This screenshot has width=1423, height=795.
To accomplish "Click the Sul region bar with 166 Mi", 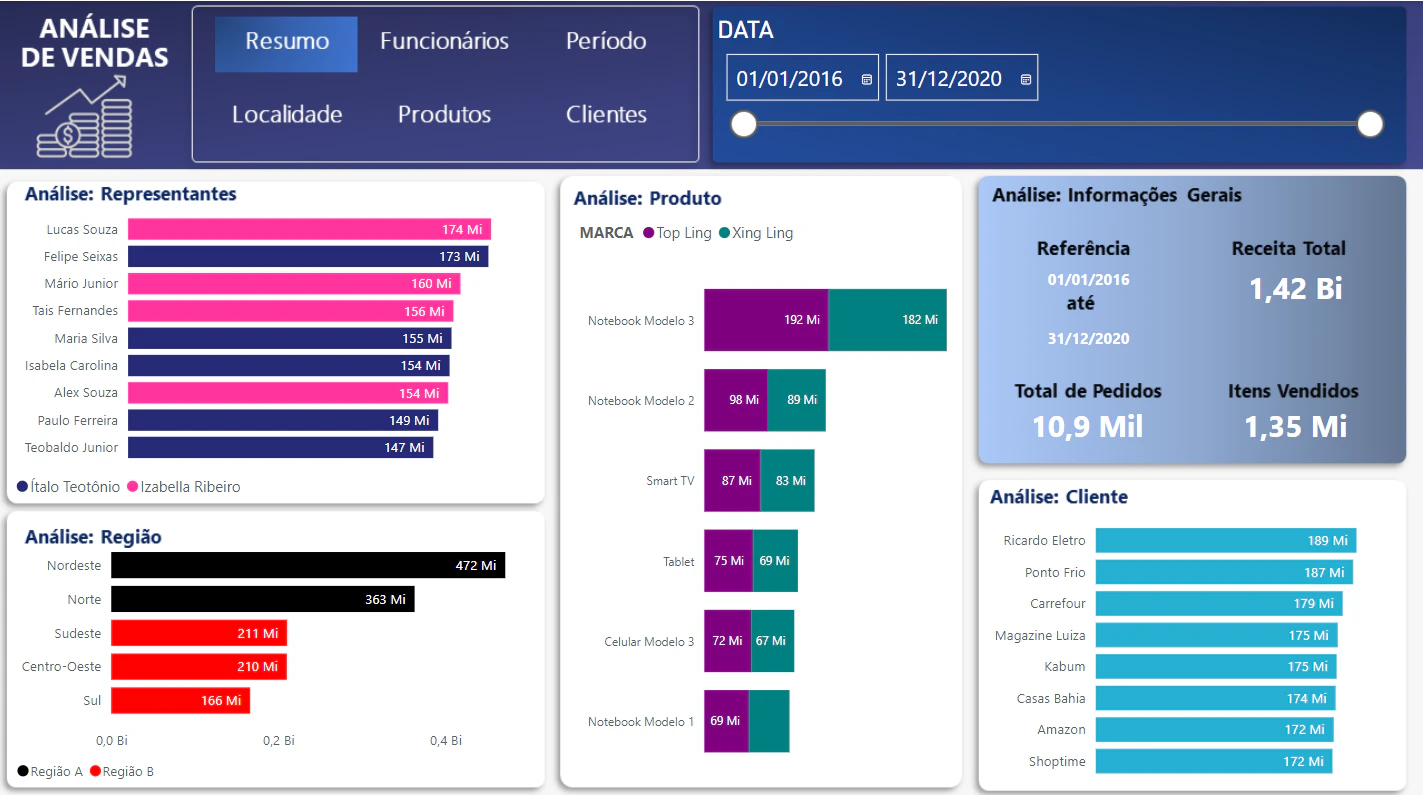I will pyautogui.click(x=180, y=701).
